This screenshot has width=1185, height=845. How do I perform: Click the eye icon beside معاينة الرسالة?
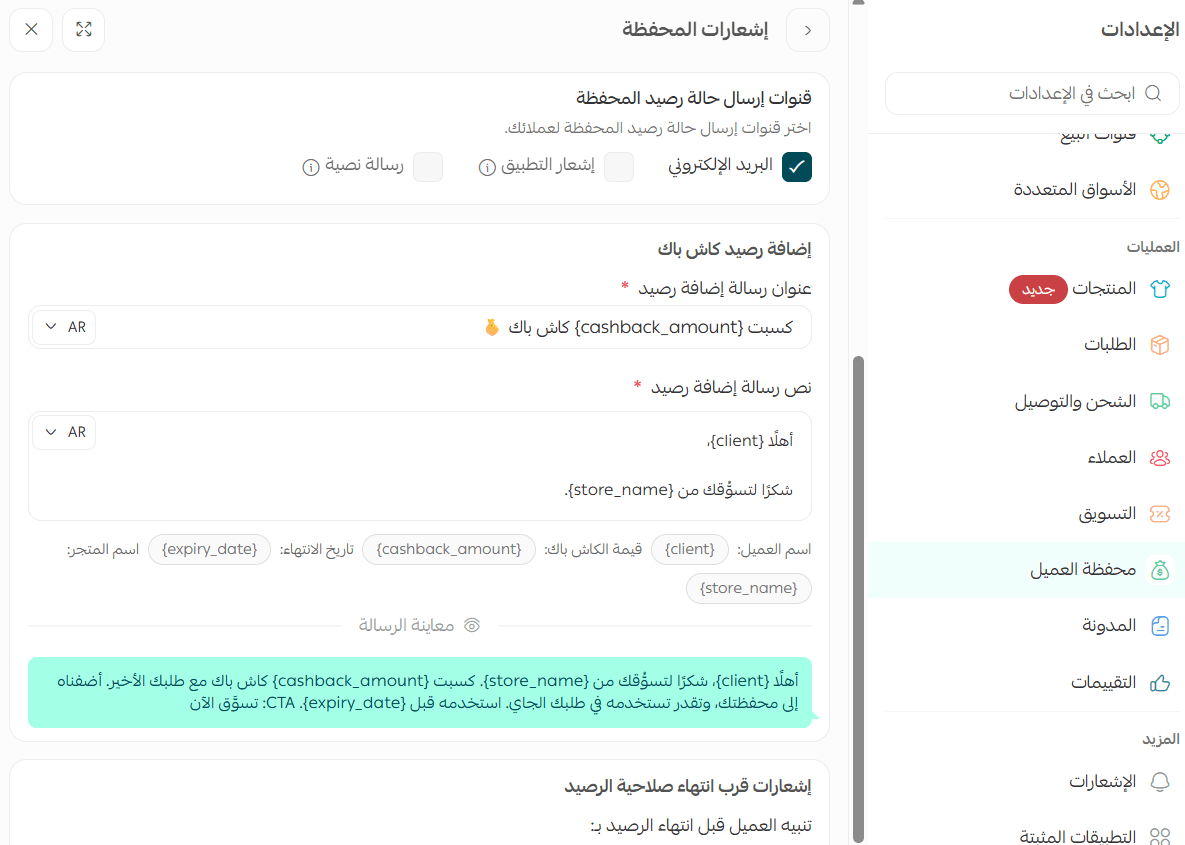click(x=472, y=625)
